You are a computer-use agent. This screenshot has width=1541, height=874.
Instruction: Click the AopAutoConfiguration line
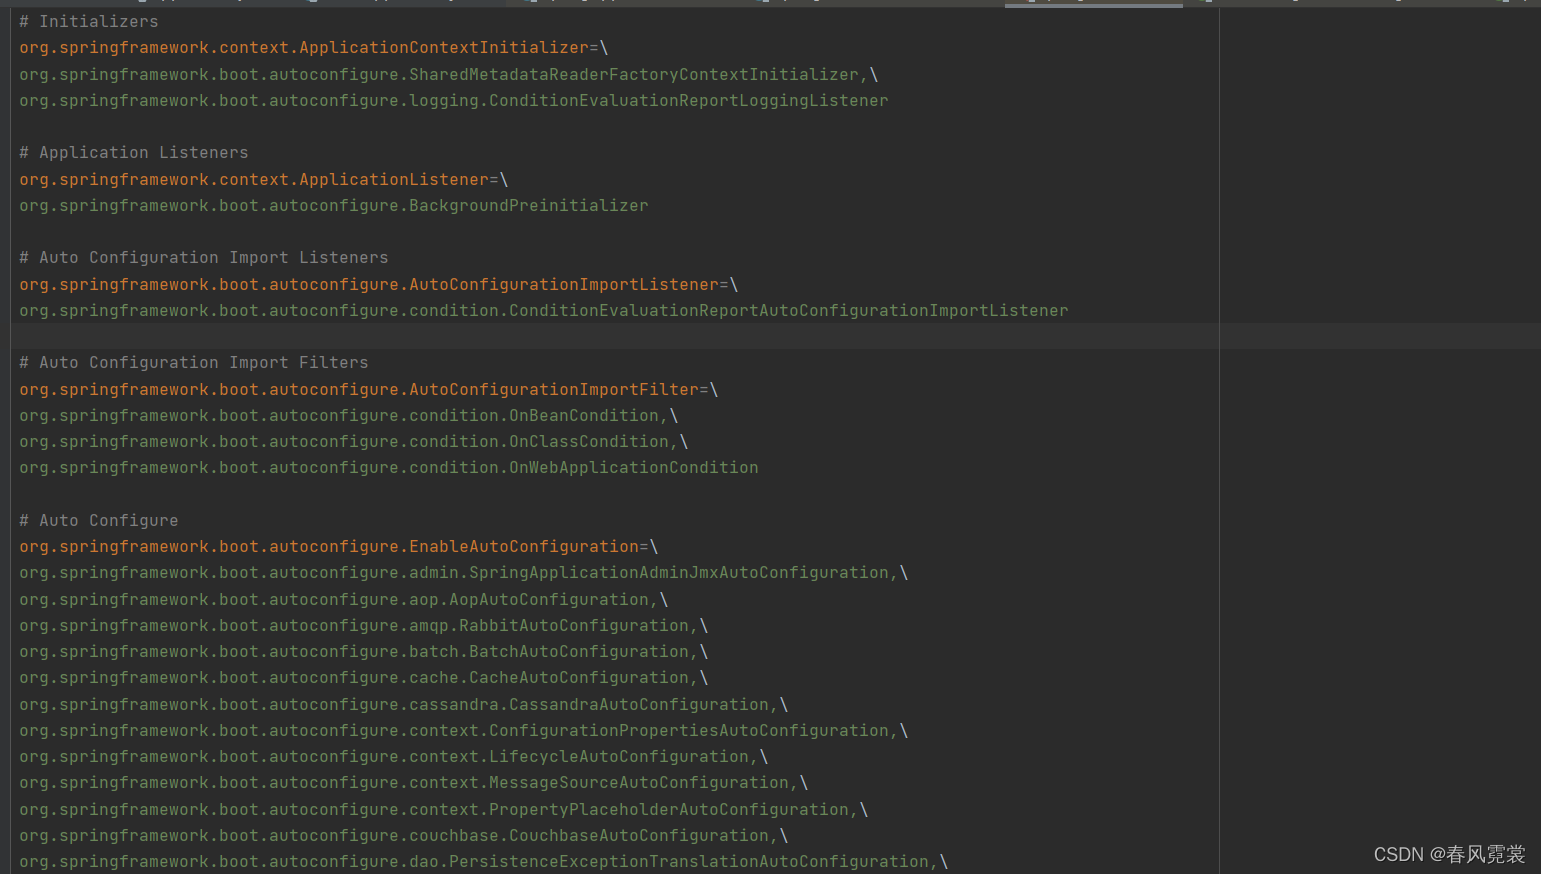click(344, 599)
